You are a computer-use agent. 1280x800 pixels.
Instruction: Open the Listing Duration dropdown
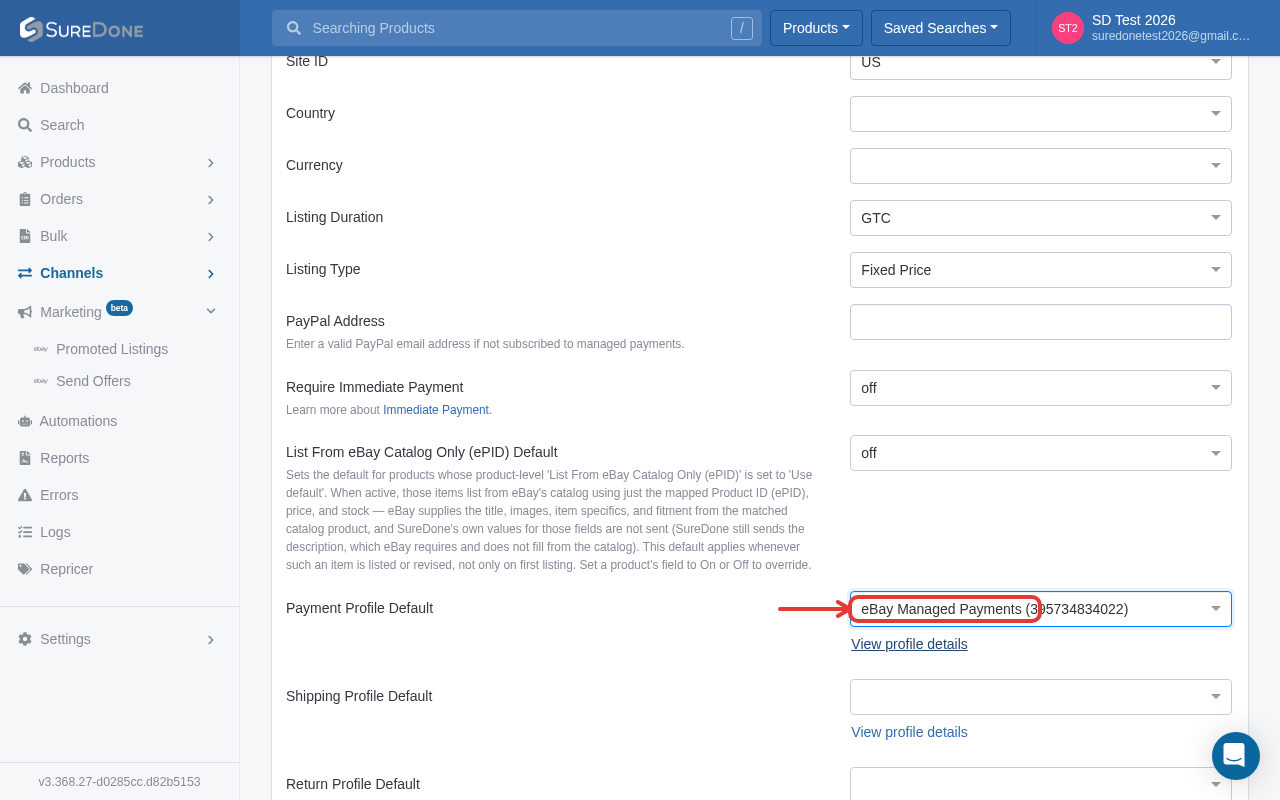1041,218
